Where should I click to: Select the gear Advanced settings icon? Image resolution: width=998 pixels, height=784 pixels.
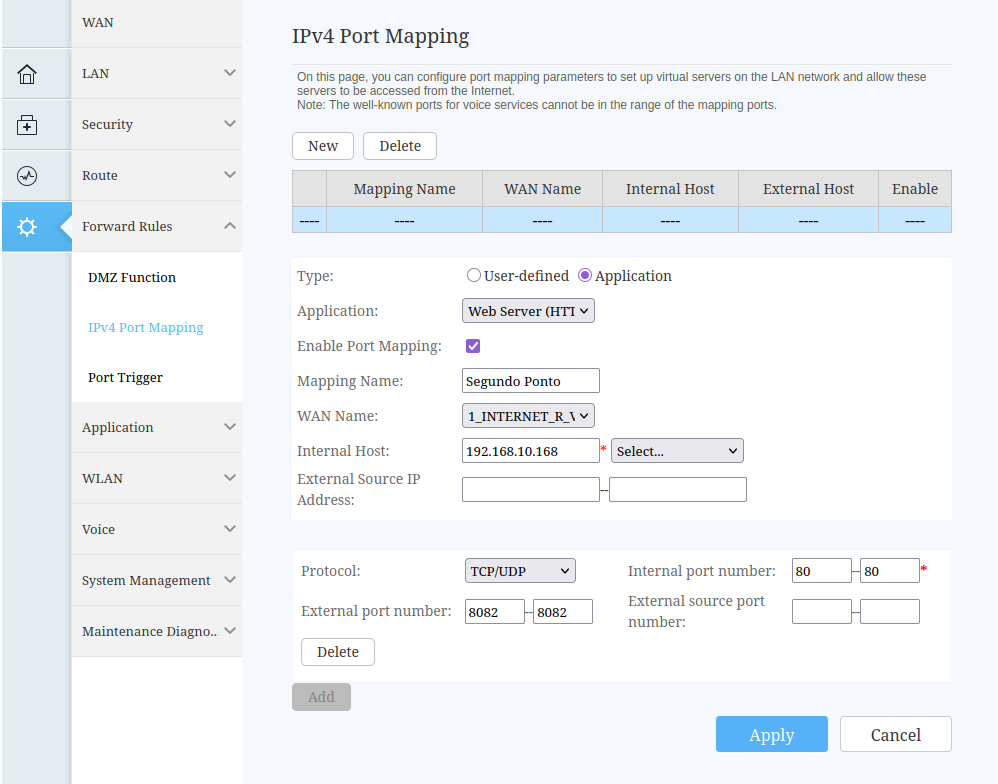click(x=27, y=227)
